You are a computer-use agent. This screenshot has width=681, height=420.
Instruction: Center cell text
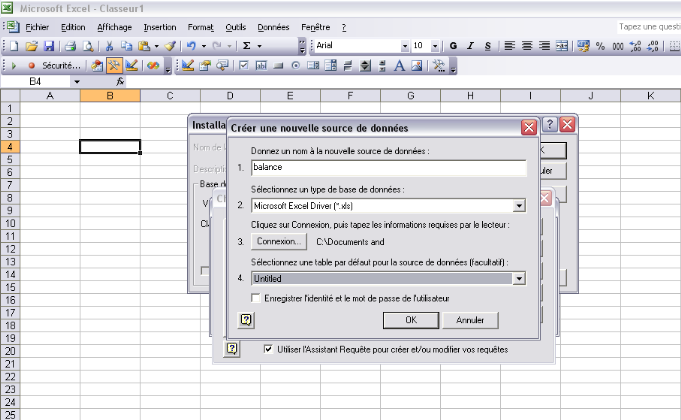click(527, 46)
